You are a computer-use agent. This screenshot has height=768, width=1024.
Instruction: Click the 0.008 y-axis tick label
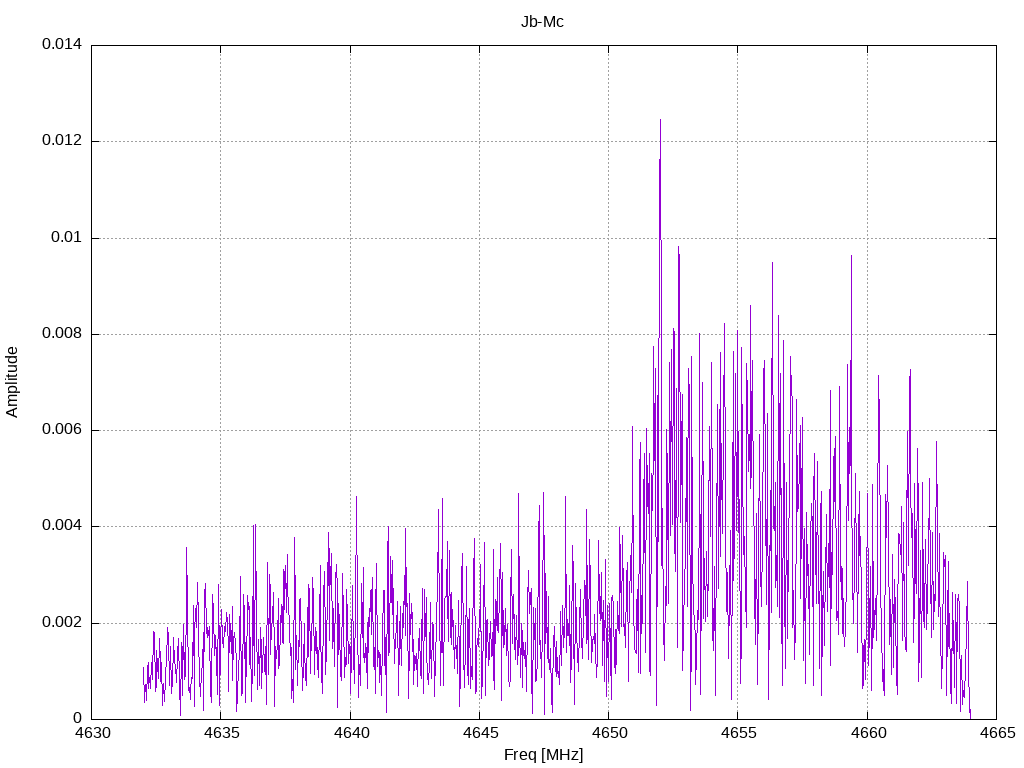pyautogui.click(x=61, y=334)
